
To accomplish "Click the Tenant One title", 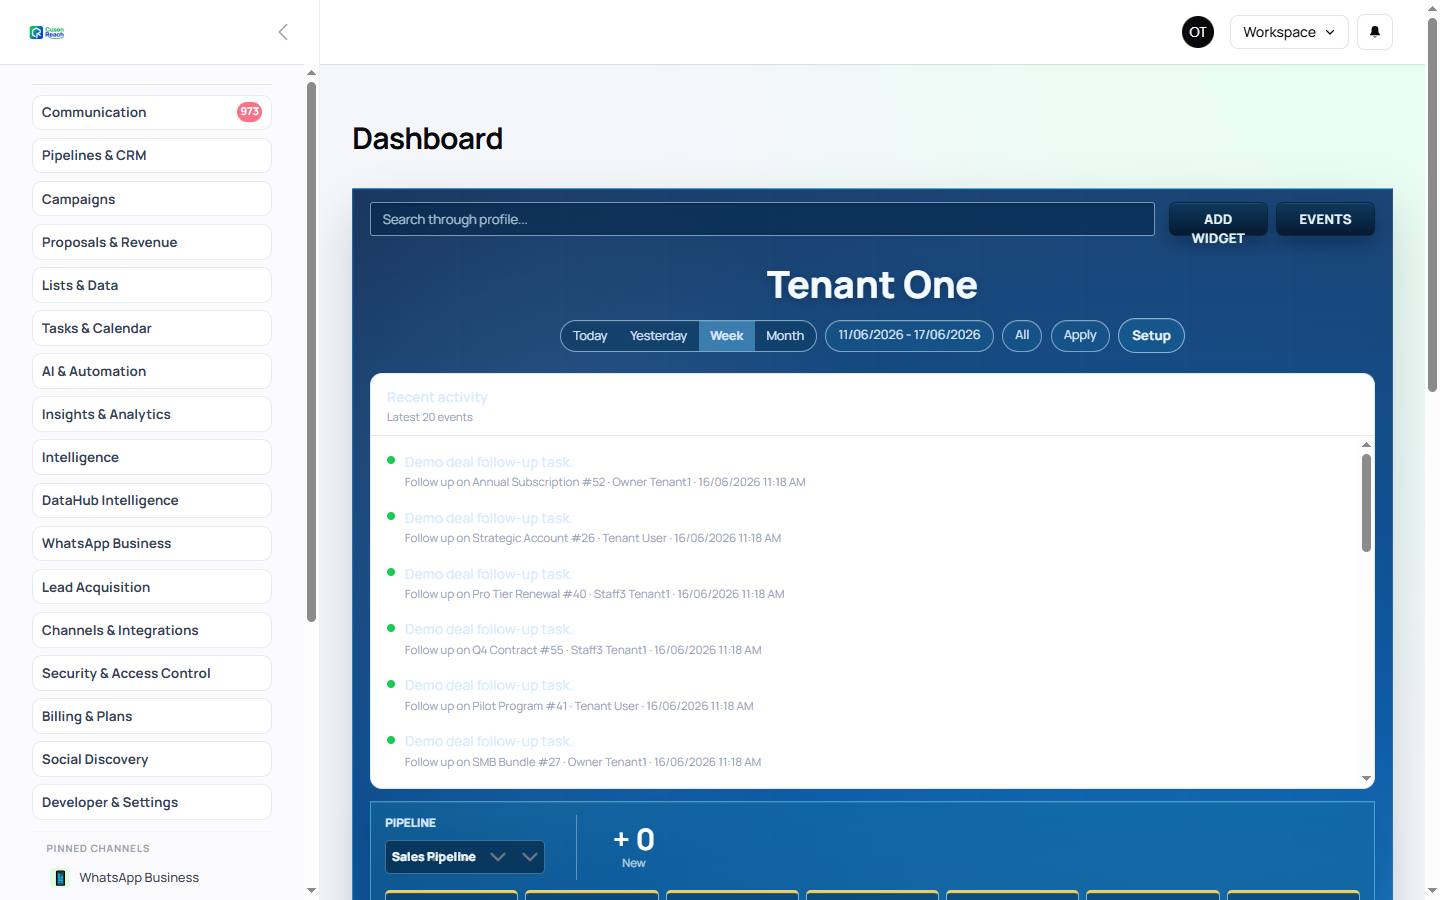I will (x=872, y=285).
